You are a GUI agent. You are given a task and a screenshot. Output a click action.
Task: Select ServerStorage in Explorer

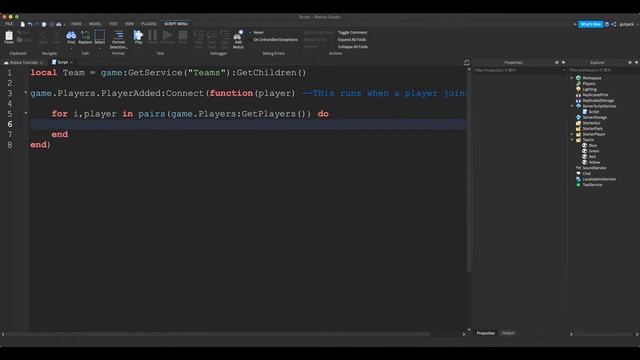click(594, 117)
